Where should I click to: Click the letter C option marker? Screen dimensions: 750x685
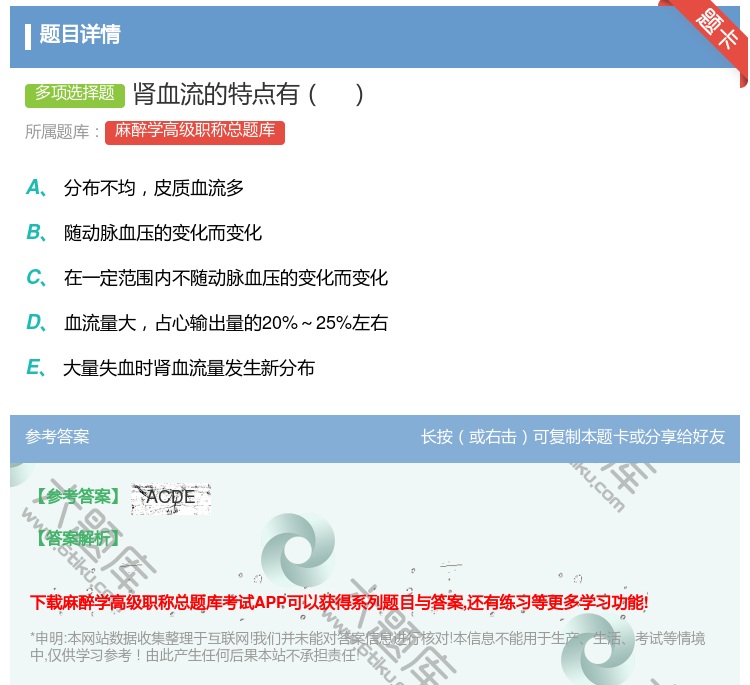(36, 278)
